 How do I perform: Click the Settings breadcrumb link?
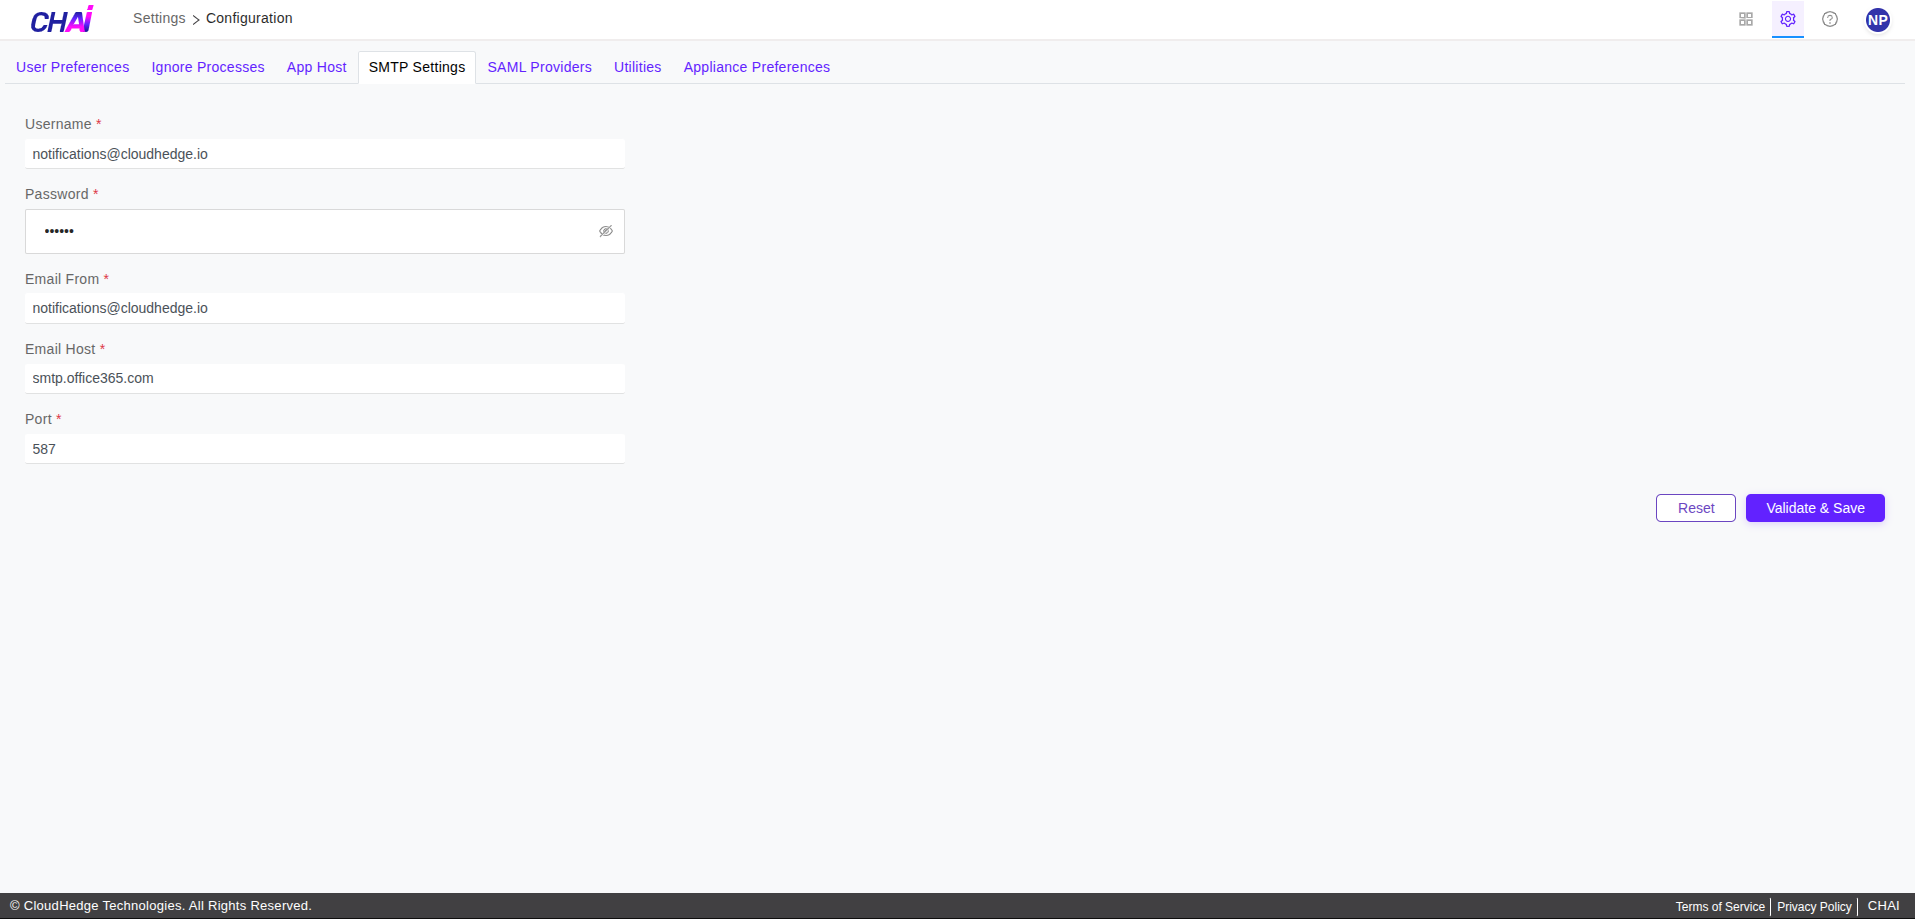point(158,18)
